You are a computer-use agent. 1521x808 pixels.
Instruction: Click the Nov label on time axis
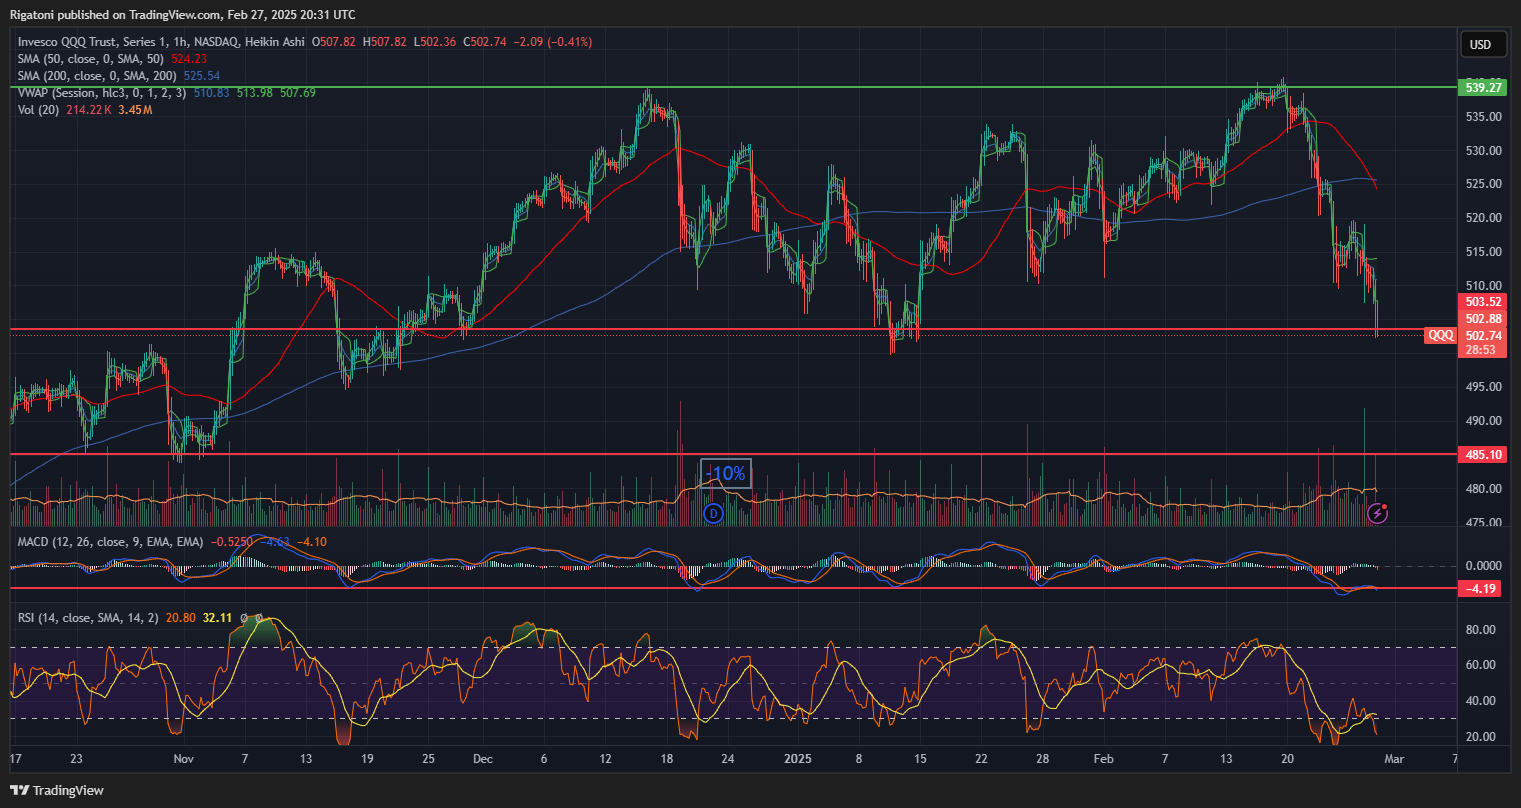(x=183, y=759)
